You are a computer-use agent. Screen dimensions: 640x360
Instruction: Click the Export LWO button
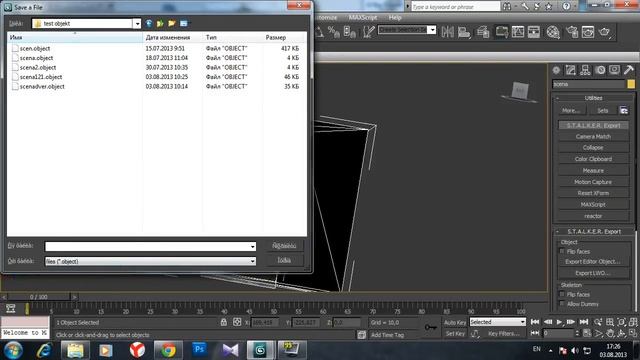tap(593, 273)
